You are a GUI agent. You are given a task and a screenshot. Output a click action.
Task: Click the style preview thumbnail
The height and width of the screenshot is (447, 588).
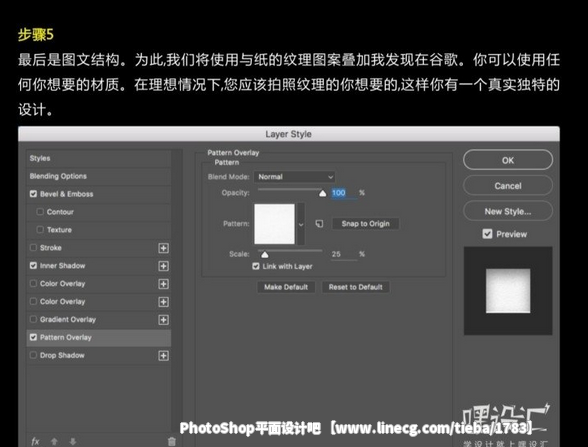click(x=508, y=291)
